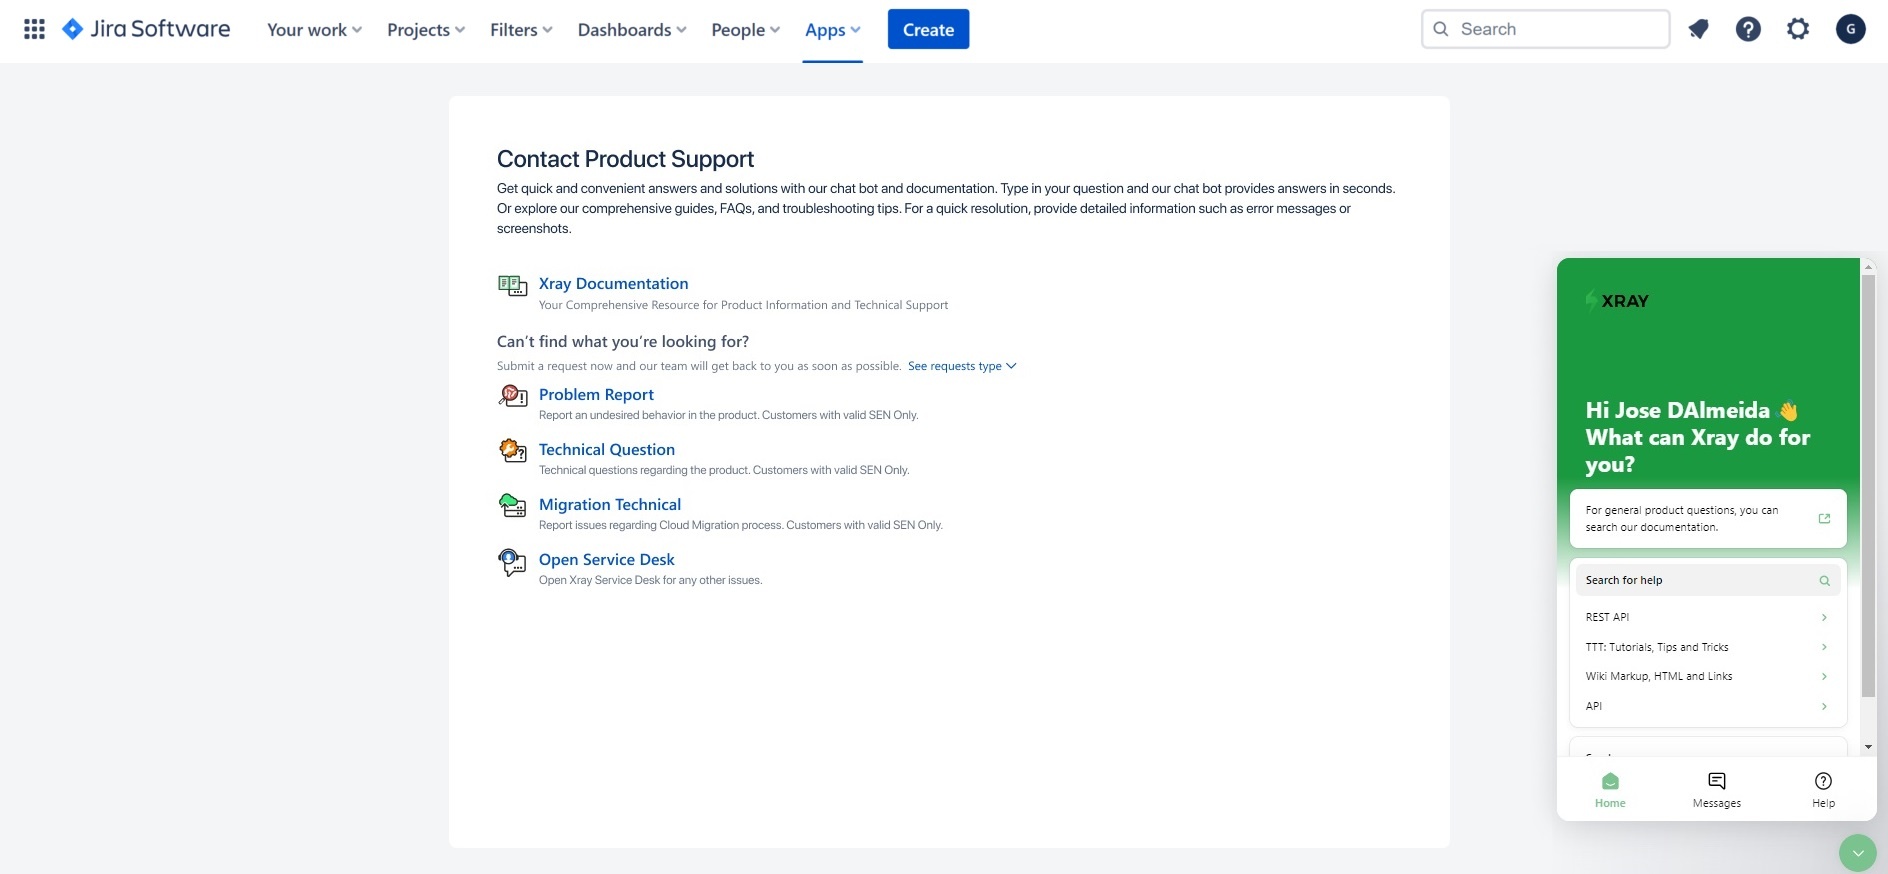
Task: Click the Open Service Desk chat icon
Action: pos(512,562)
